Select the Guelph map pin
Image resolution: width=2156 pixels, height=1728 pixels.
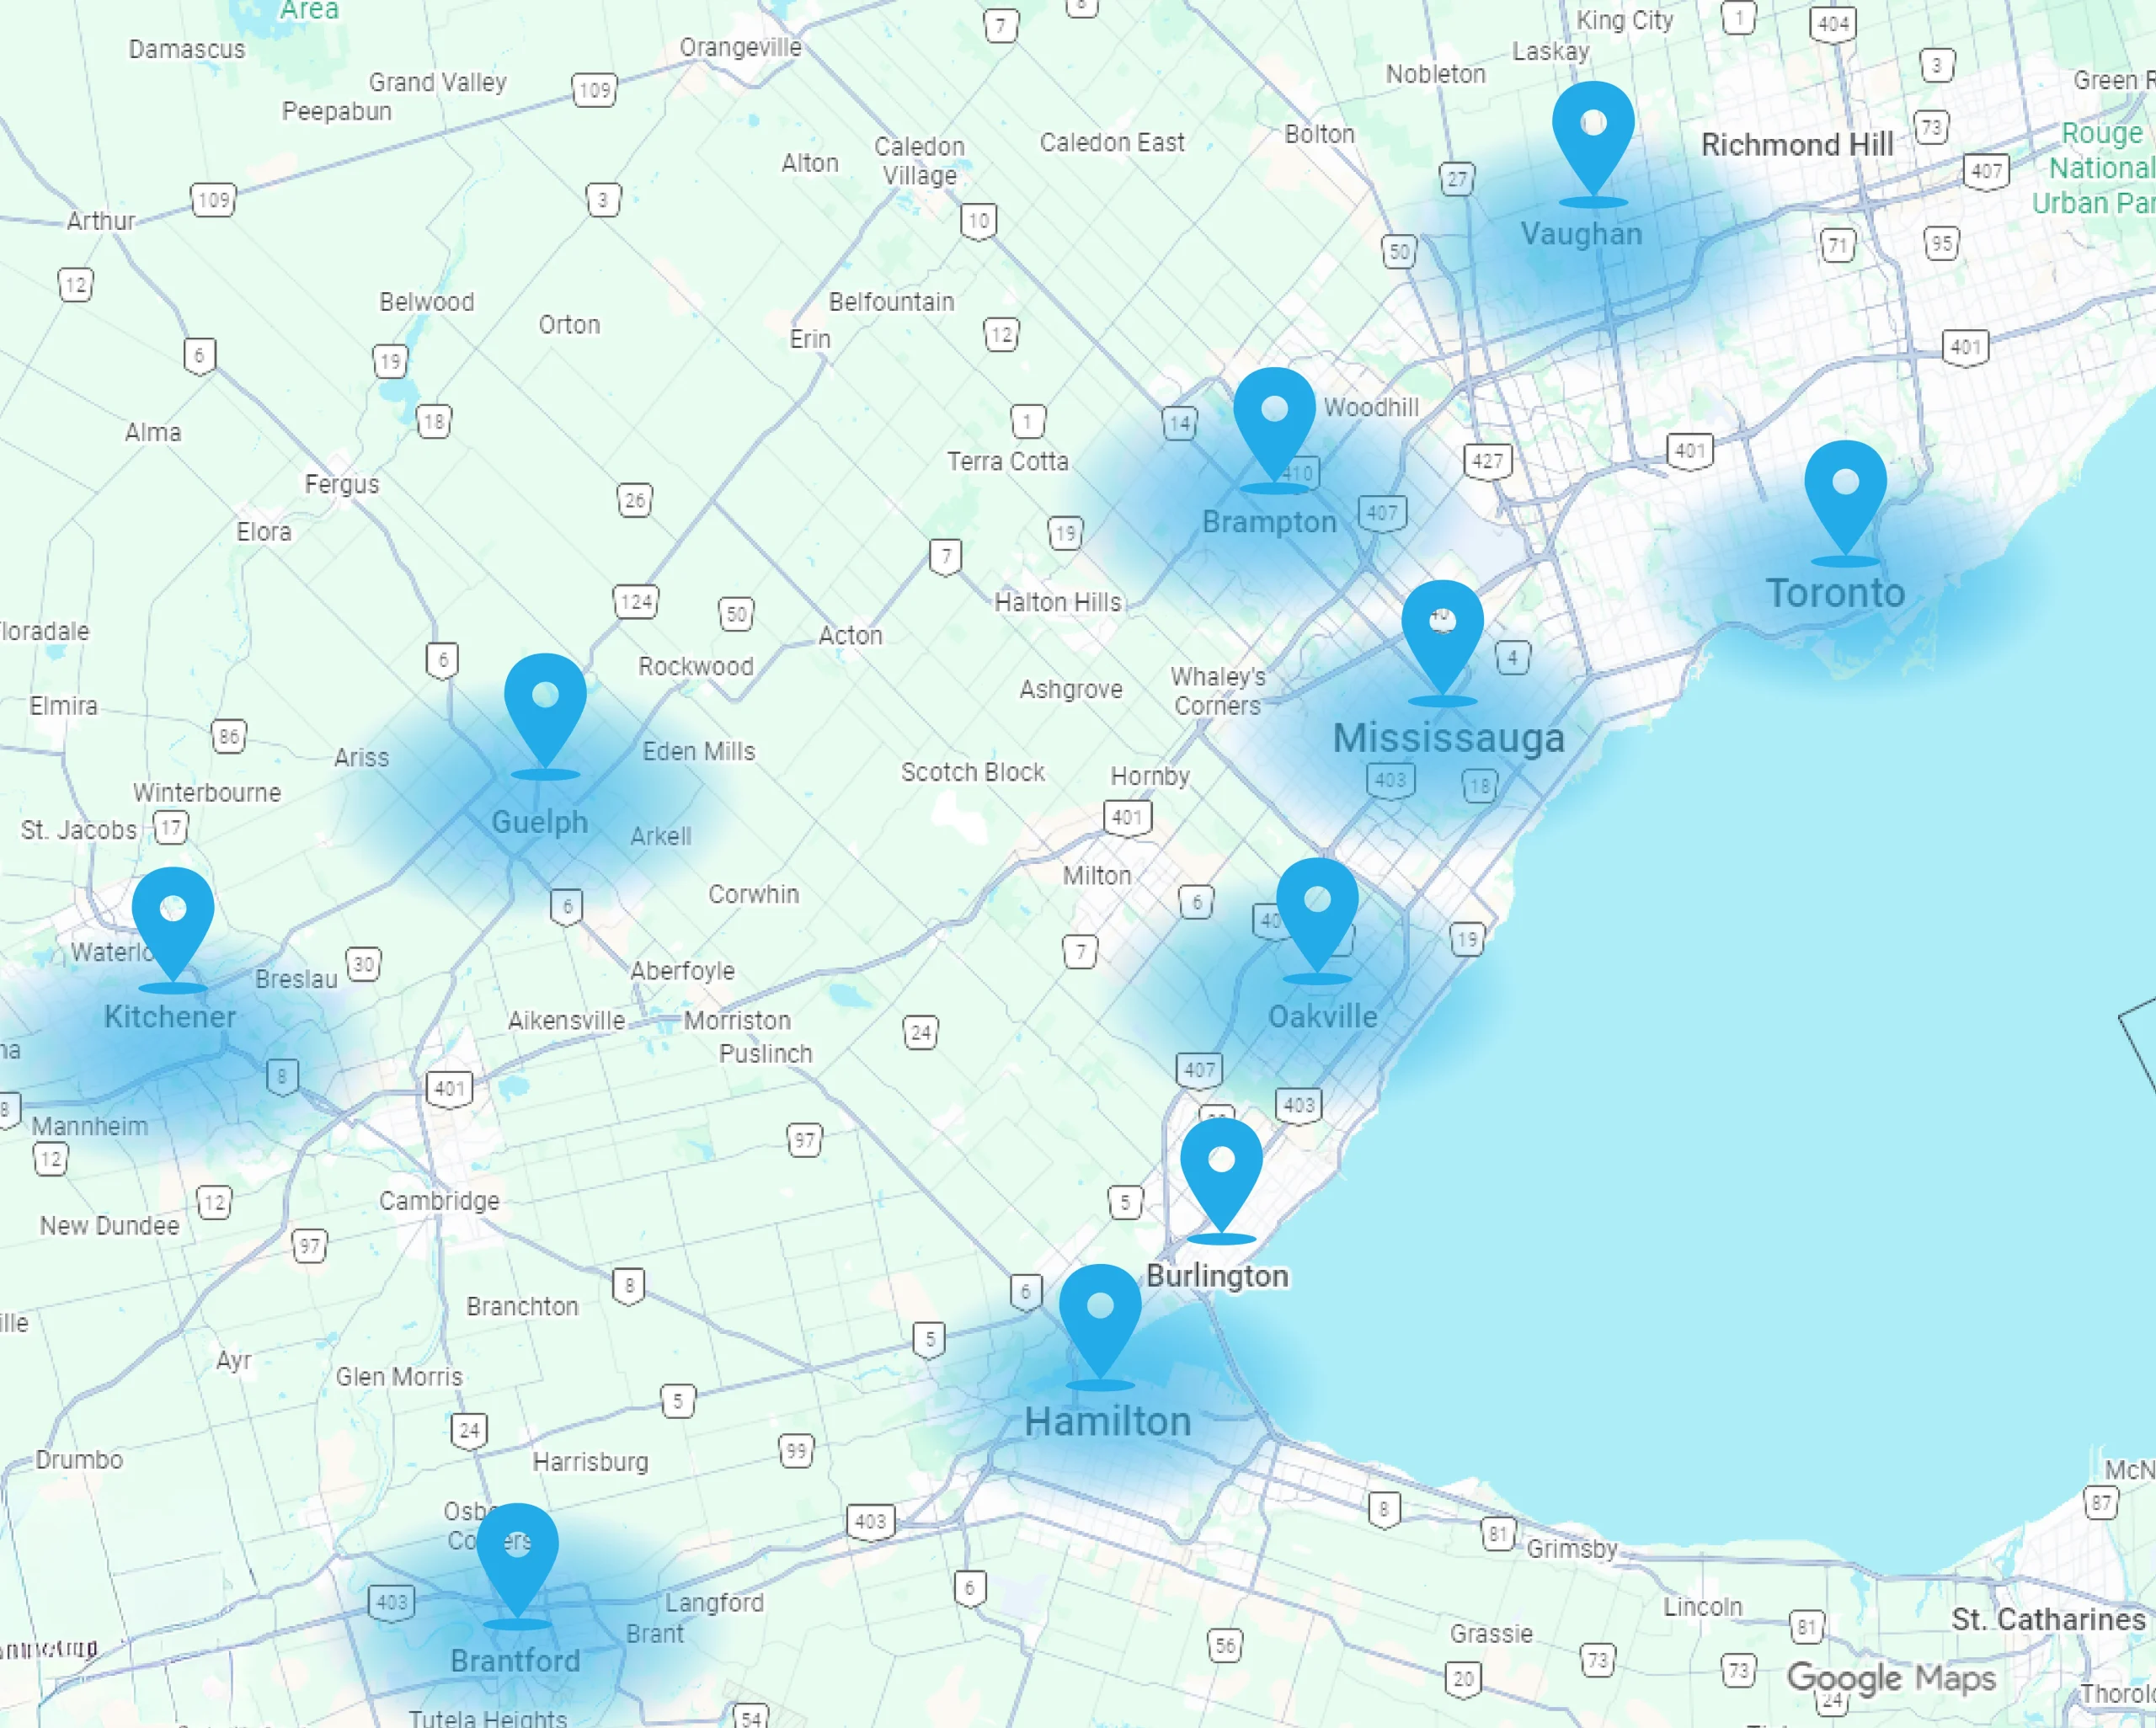545,707
